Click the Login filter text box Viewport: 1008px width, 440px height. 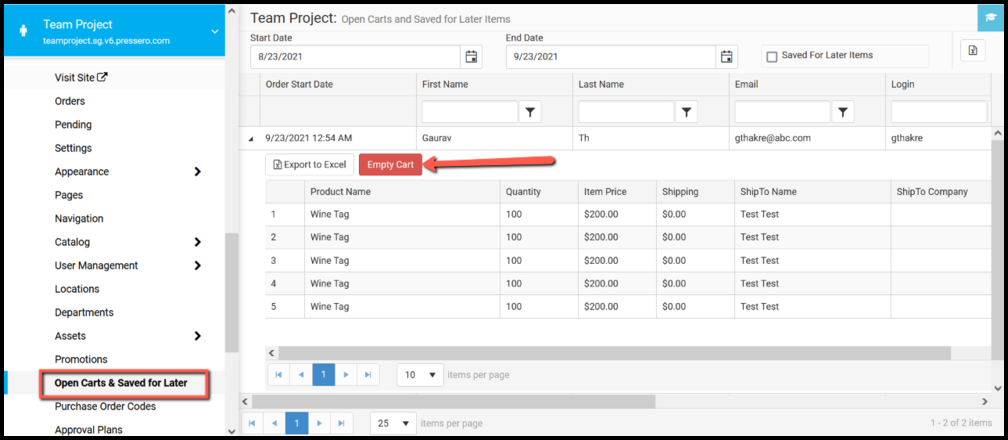pyautogui.click(x=939, y=112)
